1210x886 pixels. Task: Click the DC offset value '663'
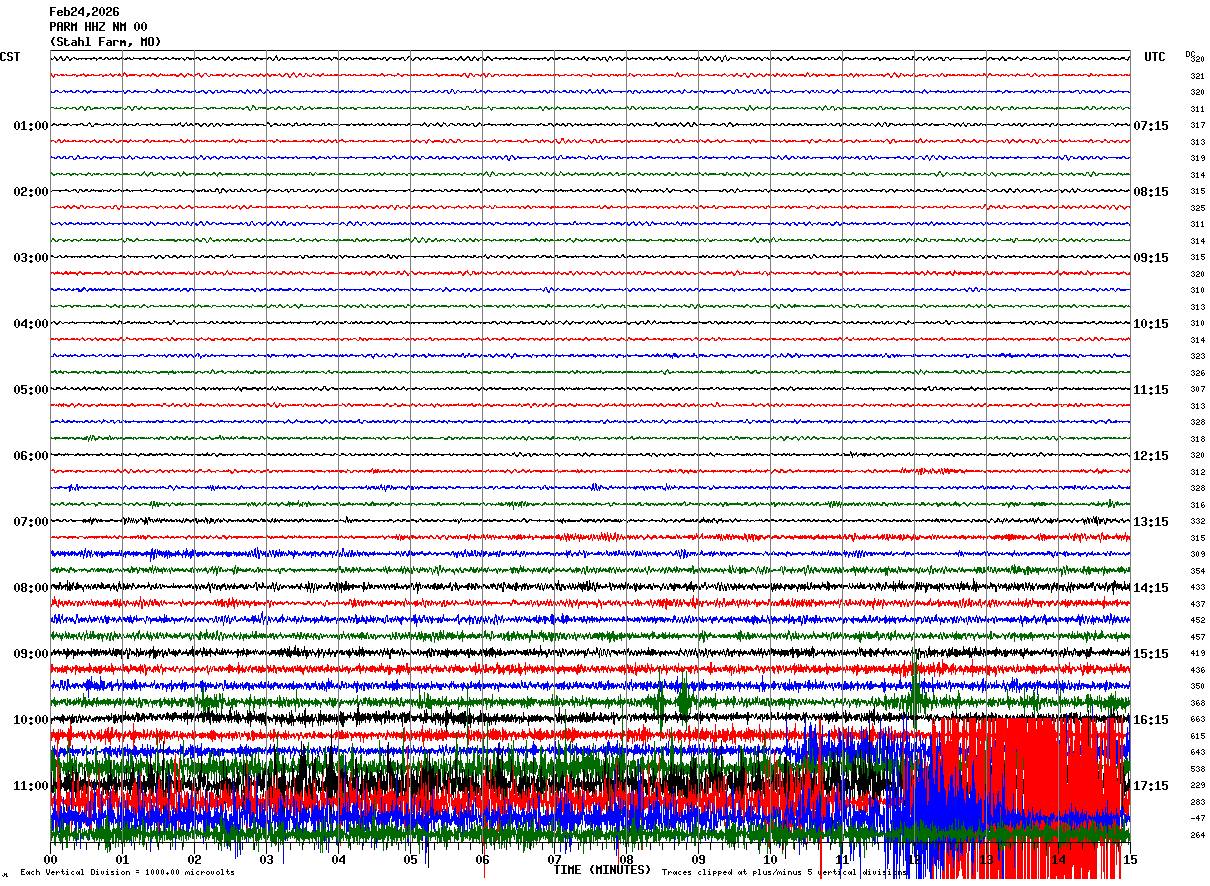[1197, 720]
